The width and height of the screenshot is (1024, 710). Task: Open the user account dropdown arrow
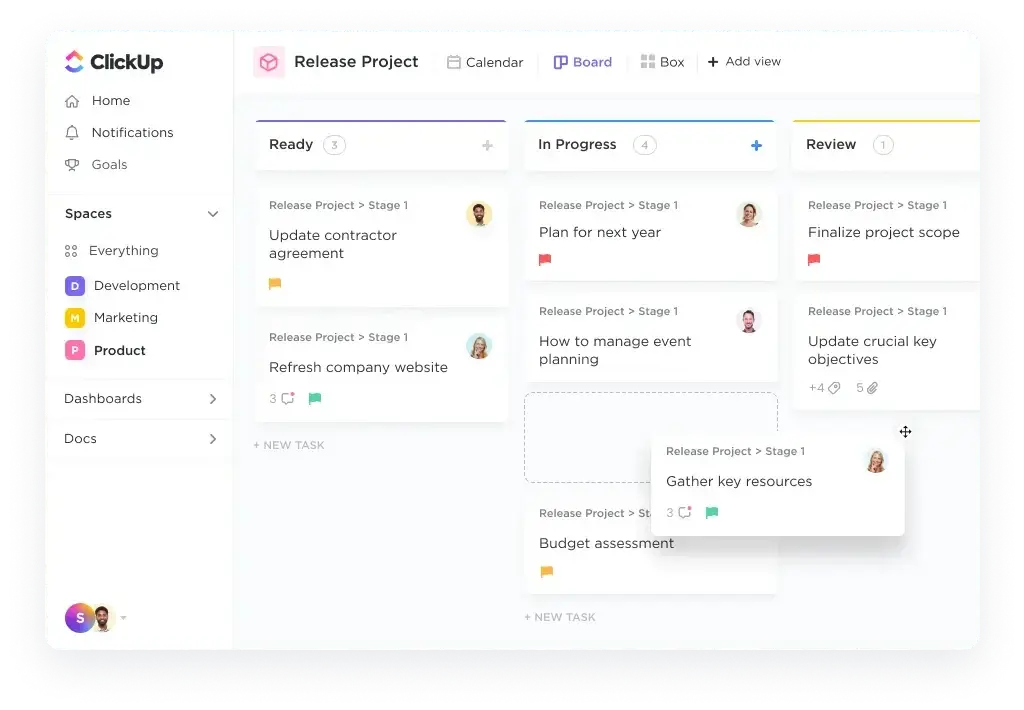pos(123,618)
